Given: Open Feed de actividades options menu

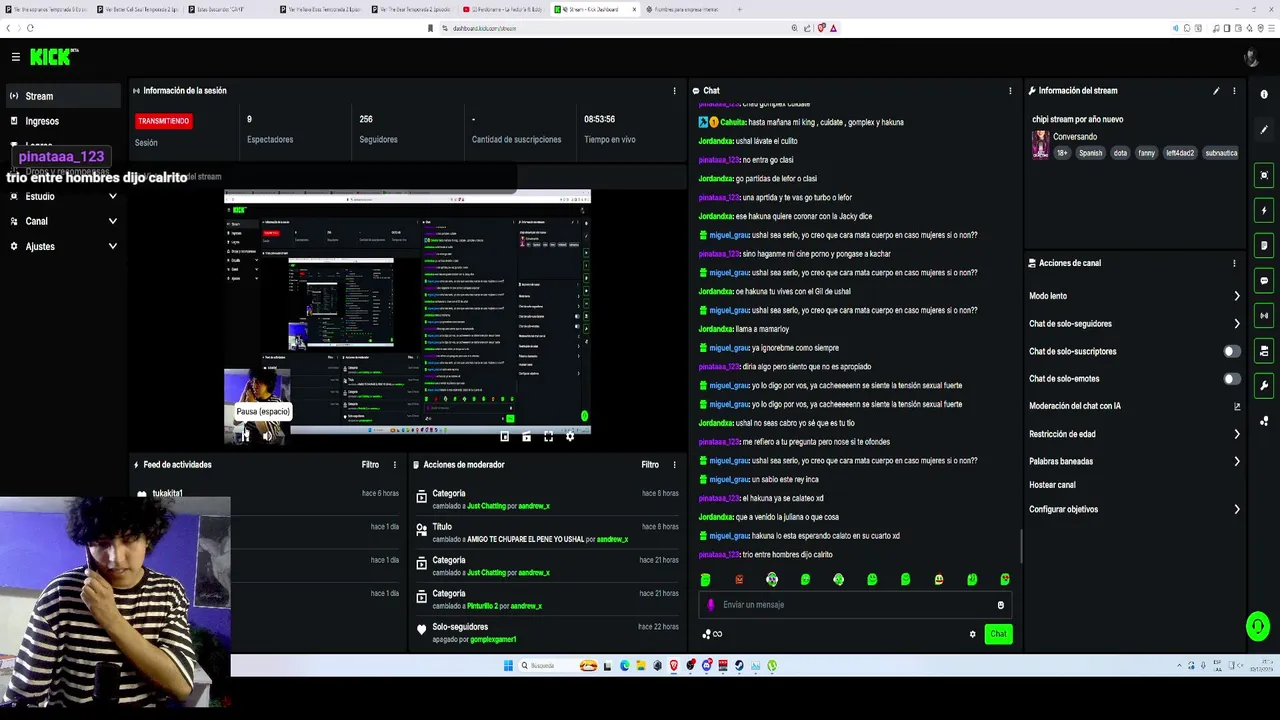Looking at the screenshot, I should coord(394,465).
